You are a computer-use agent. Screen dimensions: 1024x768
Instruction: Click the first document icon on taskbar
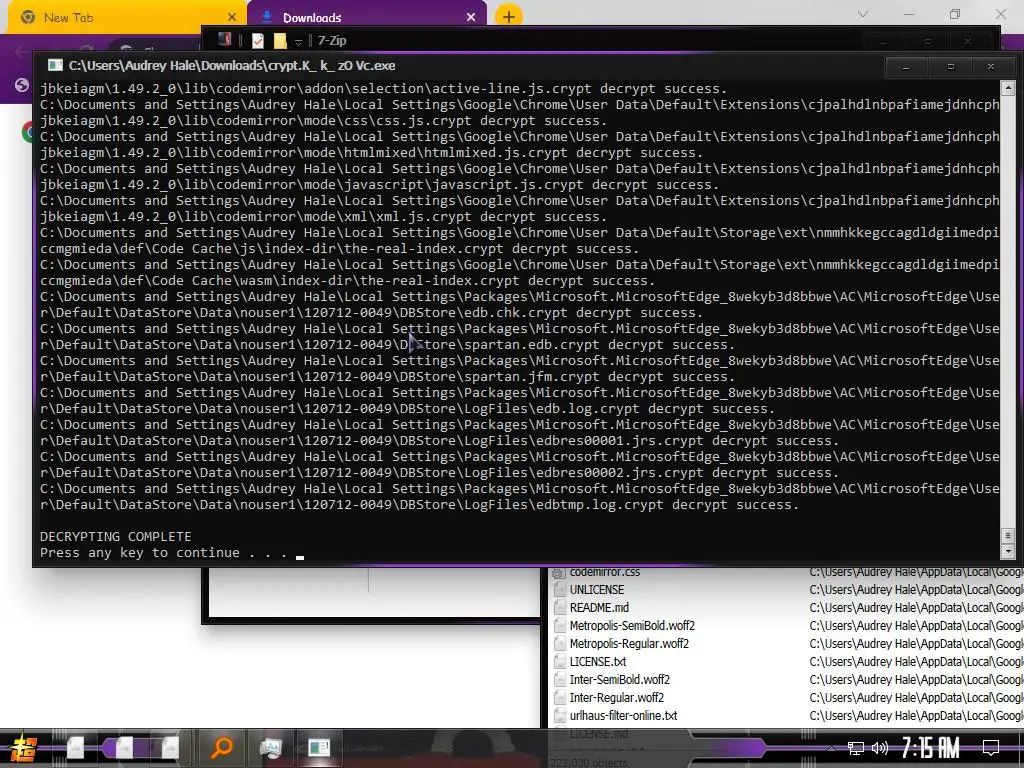coord(76,748)
